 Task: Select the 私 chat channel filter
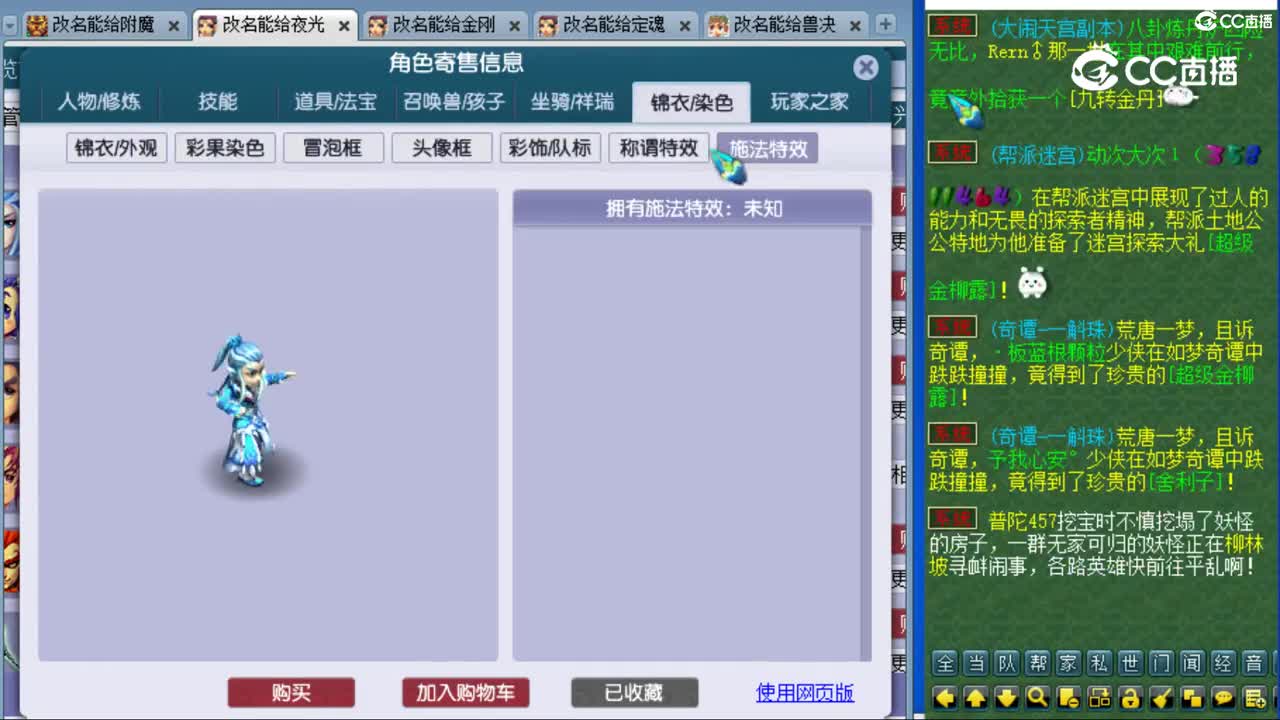pos(1099,663)
